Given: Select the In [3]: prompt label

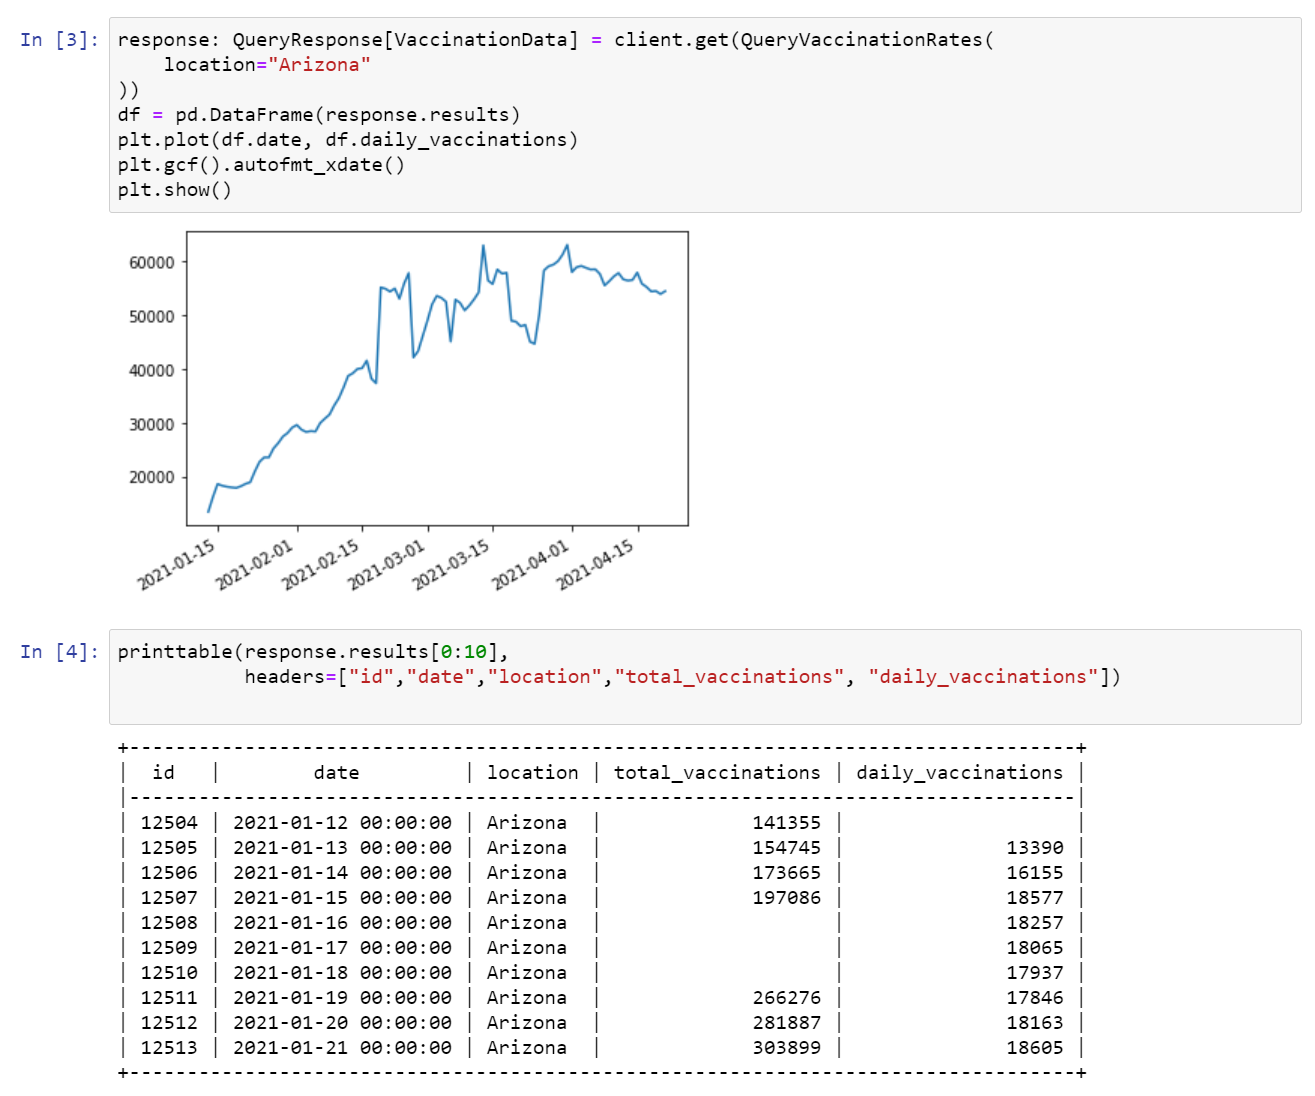Looking at the screenshot, I should point(60,40).
